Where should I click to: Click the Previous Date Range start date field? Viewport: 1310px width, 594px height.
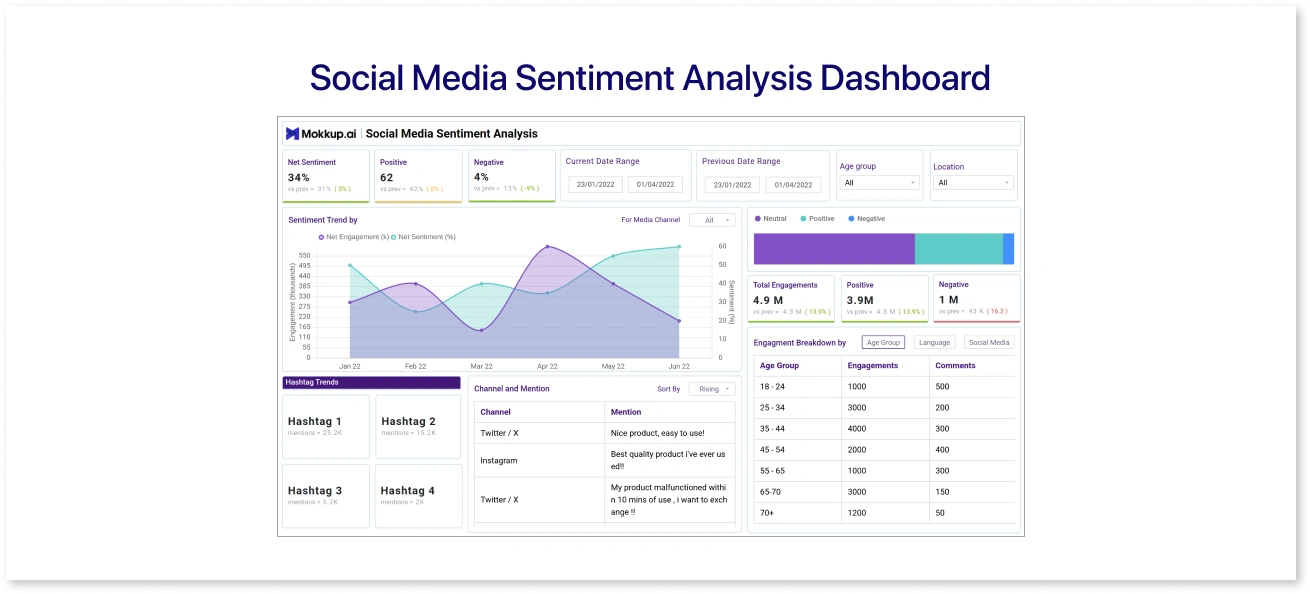click(733, 185)
